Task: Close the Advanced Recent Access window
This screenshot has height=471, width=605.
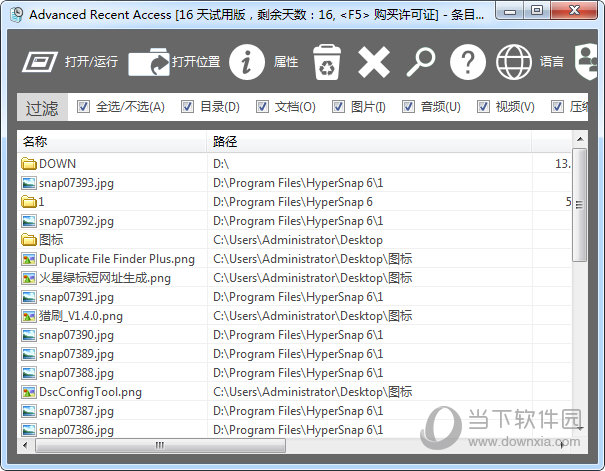Action: point(575,11)
